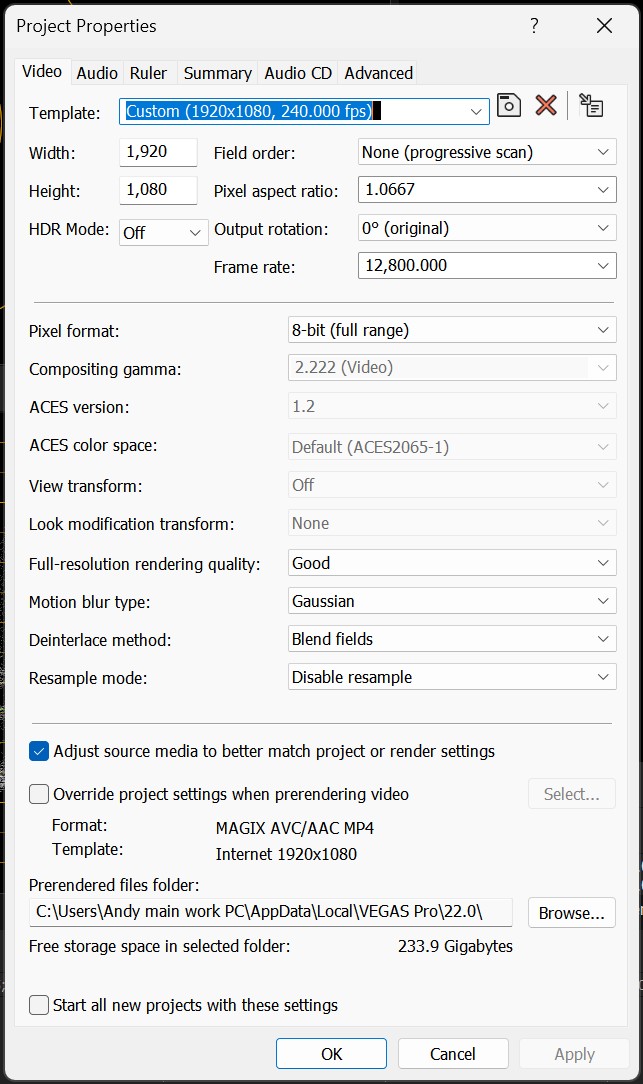Switch to the Ruler tab
The image size is (643, 1084).
point(149,73)
